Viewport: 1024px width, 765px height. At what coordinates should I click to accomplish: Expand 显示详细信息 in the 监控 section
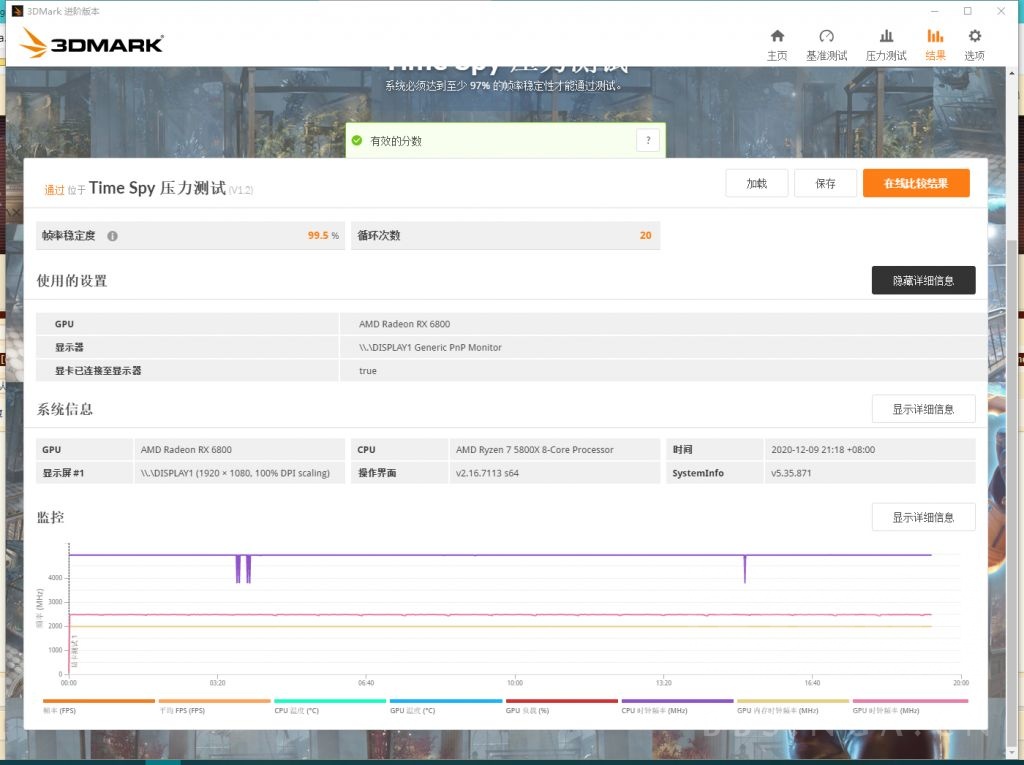pos(923,517)
